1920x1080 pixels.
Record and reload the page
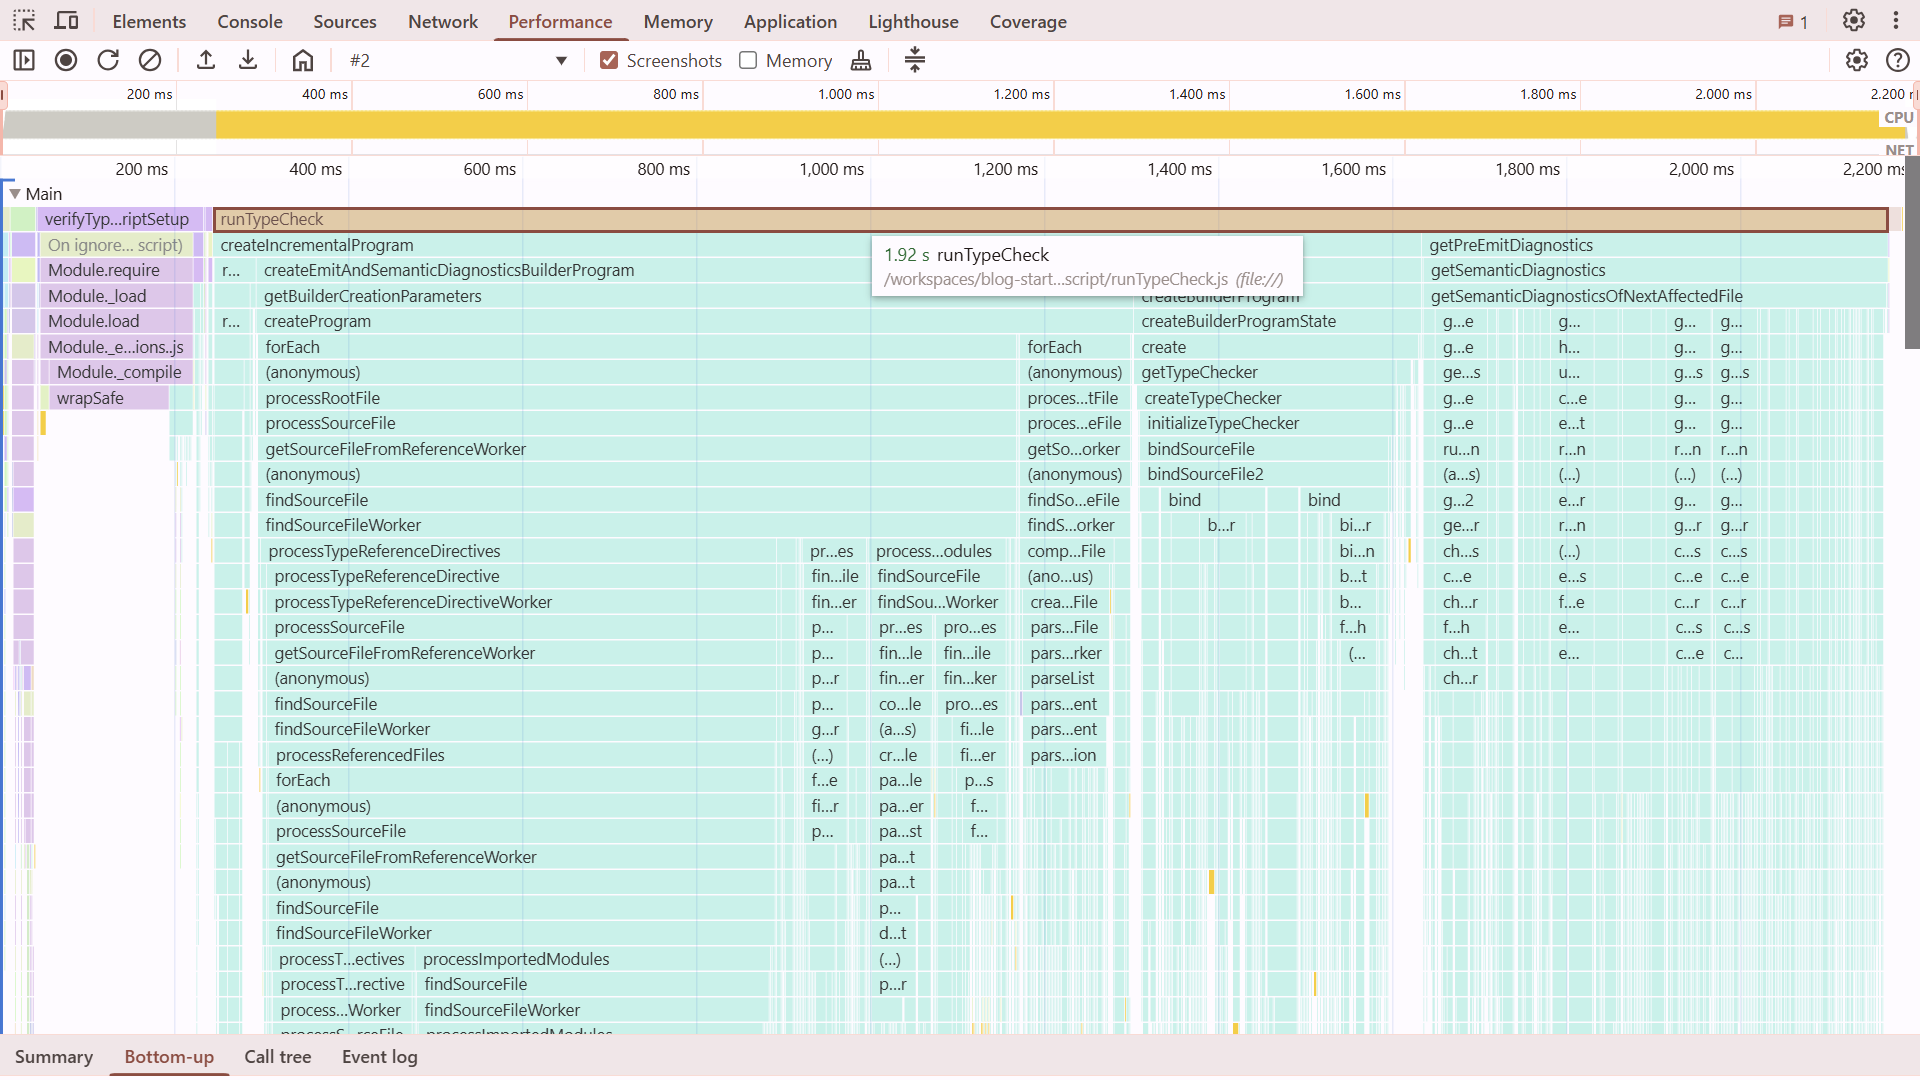pos(107,60)
